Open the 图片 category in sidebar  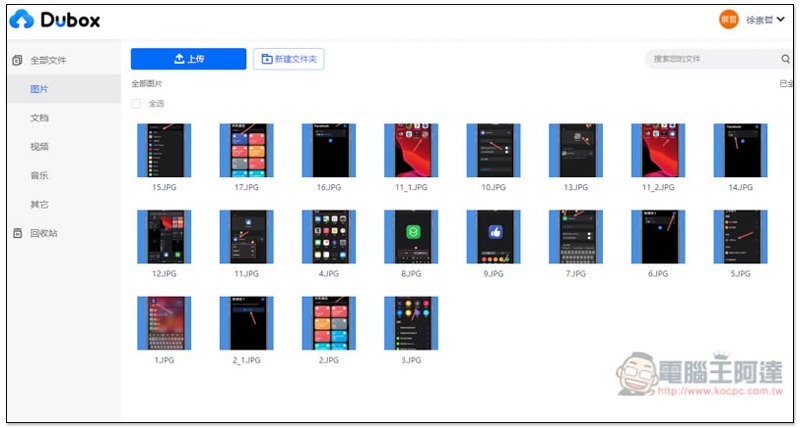(x=40, y=89)
